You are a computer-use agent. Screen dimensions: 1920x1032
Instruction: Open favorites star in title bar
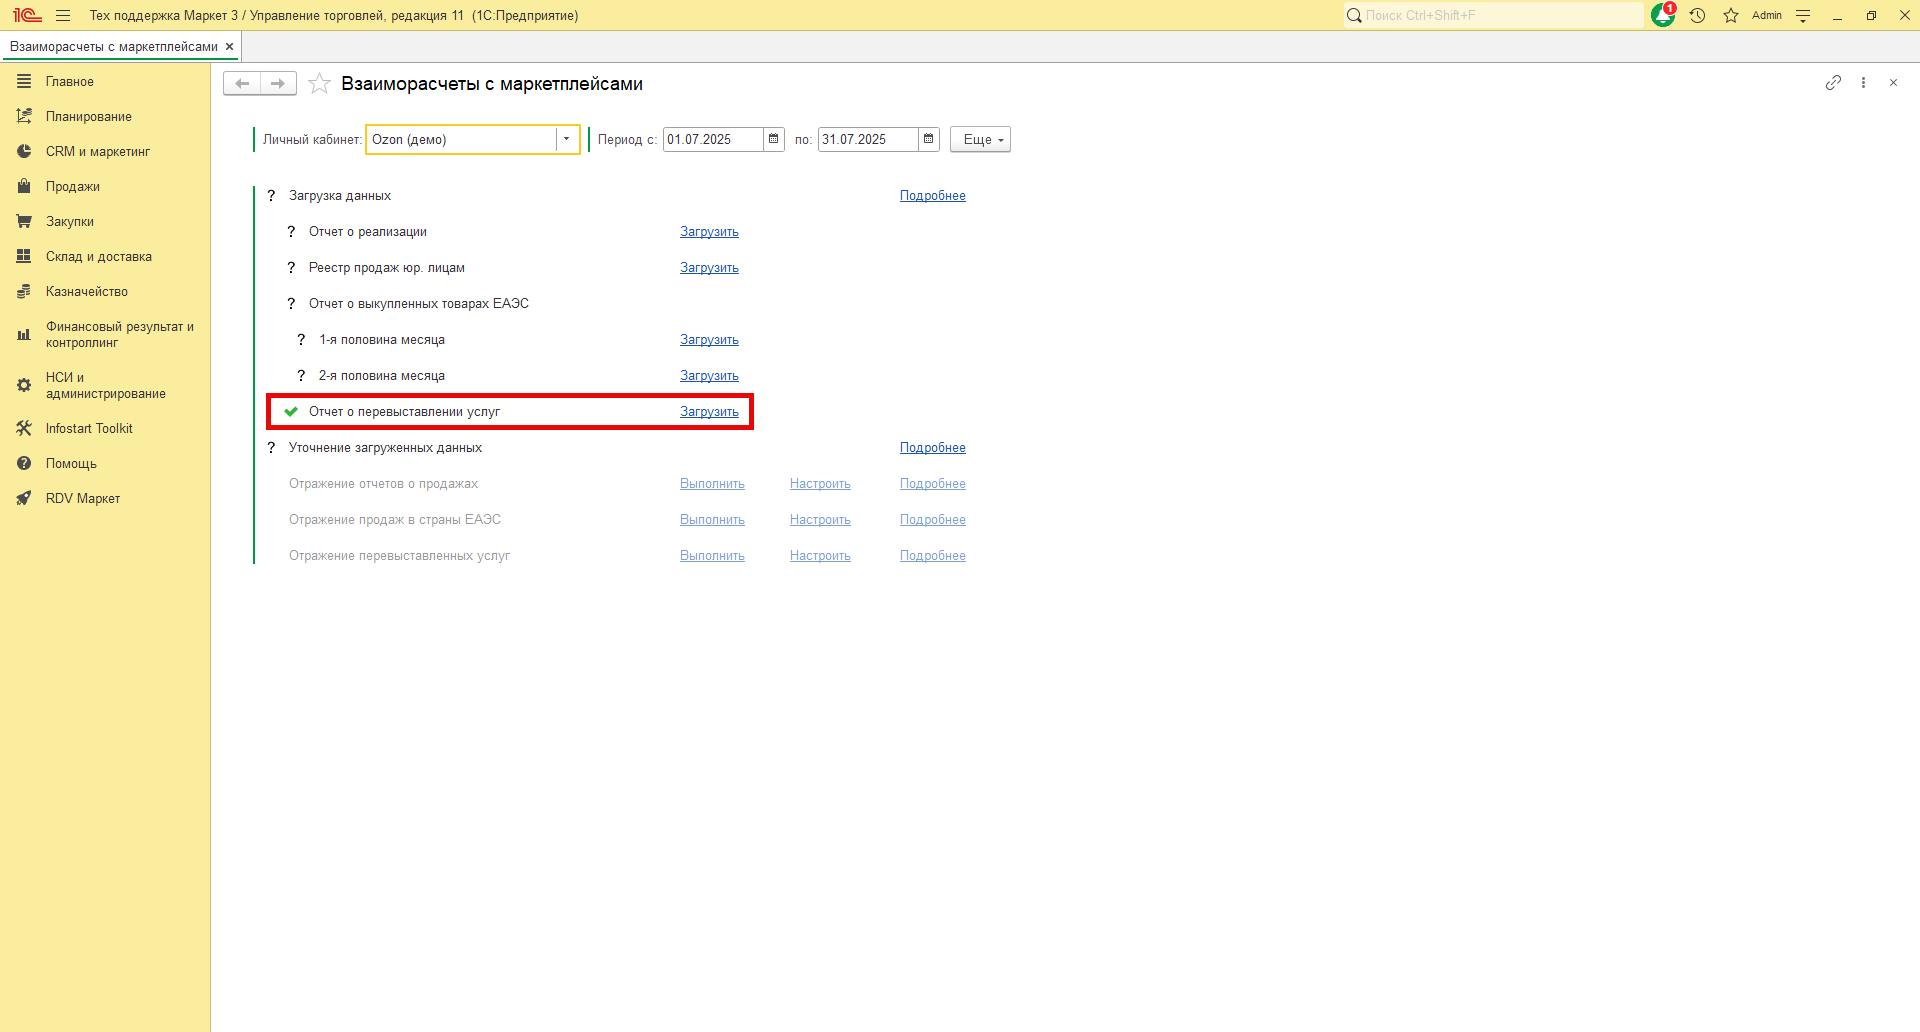tap(1731, 15)
